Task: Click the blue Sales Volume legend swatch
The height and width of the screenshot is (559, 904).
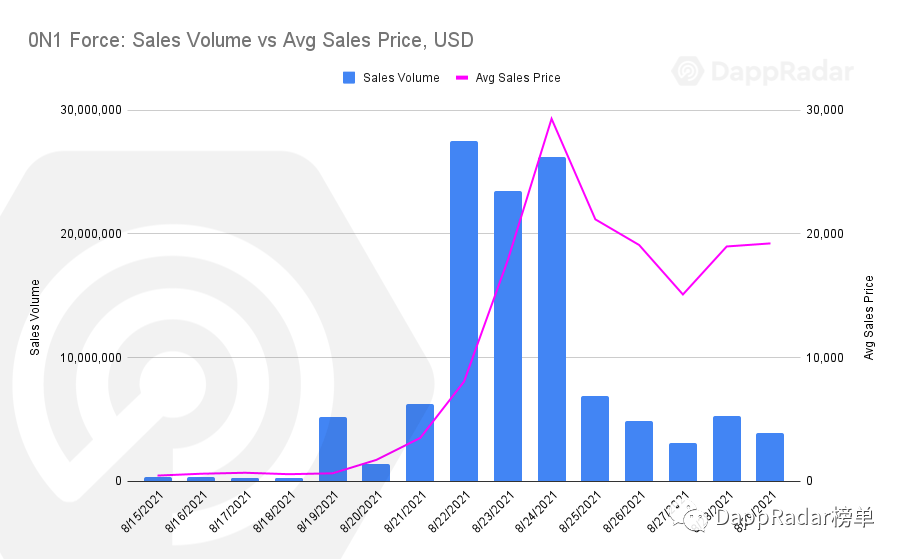Action: [x=349, y=77]
